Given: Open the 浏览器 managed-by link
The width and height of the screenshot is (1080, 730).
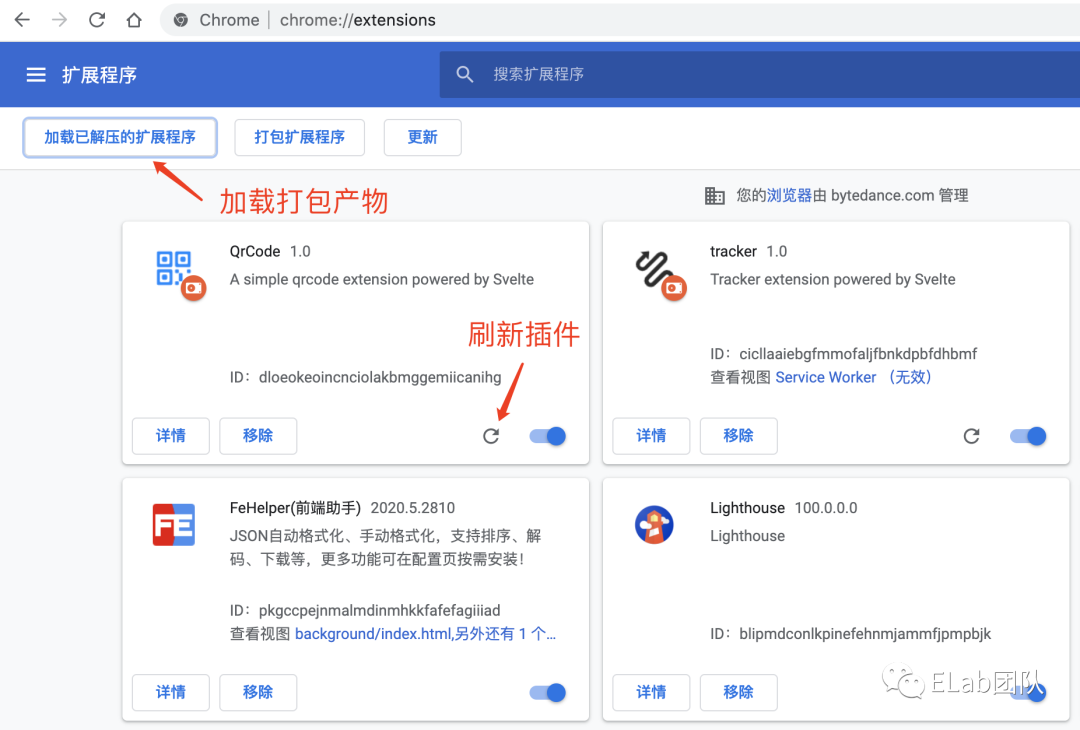Looking at the screenshot, I should coord(789,196).
